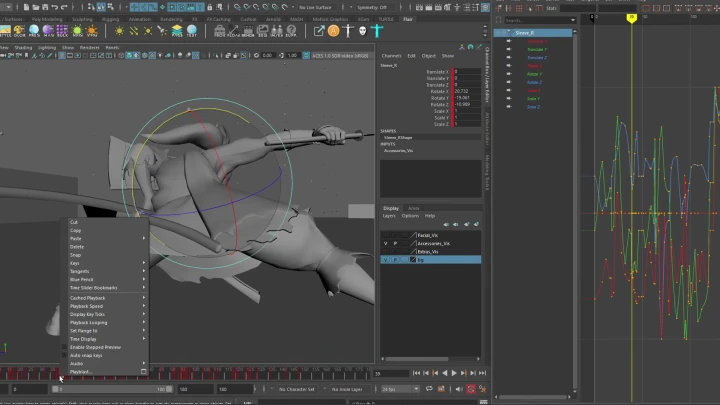Click the Play Backwards button
This screenshot has height=405, width=720.
(444, 373)
